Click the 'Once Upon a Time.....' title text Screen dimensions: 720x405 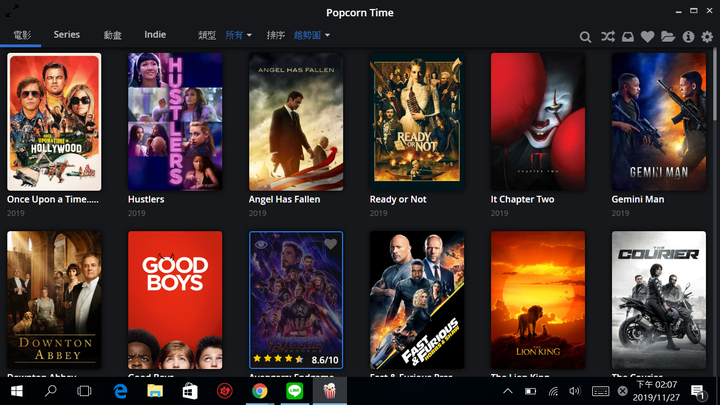tap(53, 199)
